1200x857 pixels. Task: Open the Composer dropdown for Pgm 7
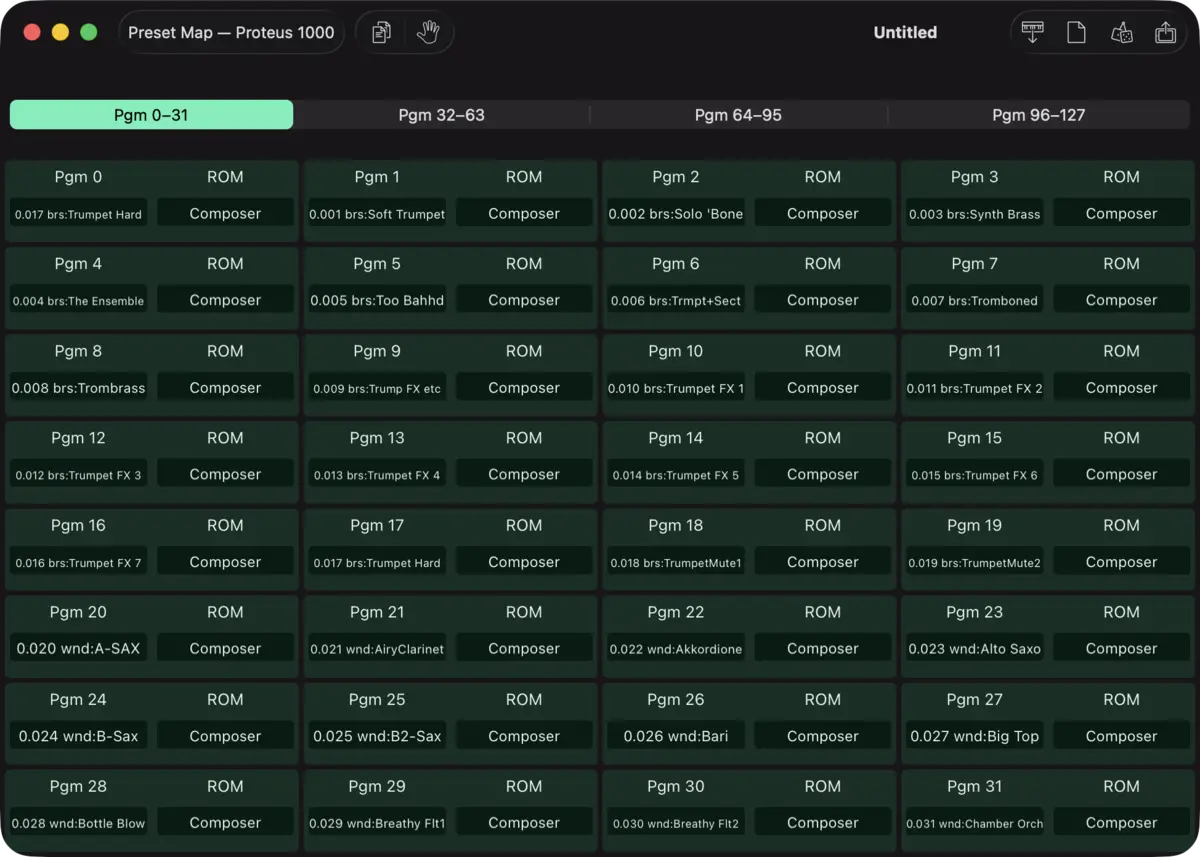pyautogui.click(x=1121, y=301)
